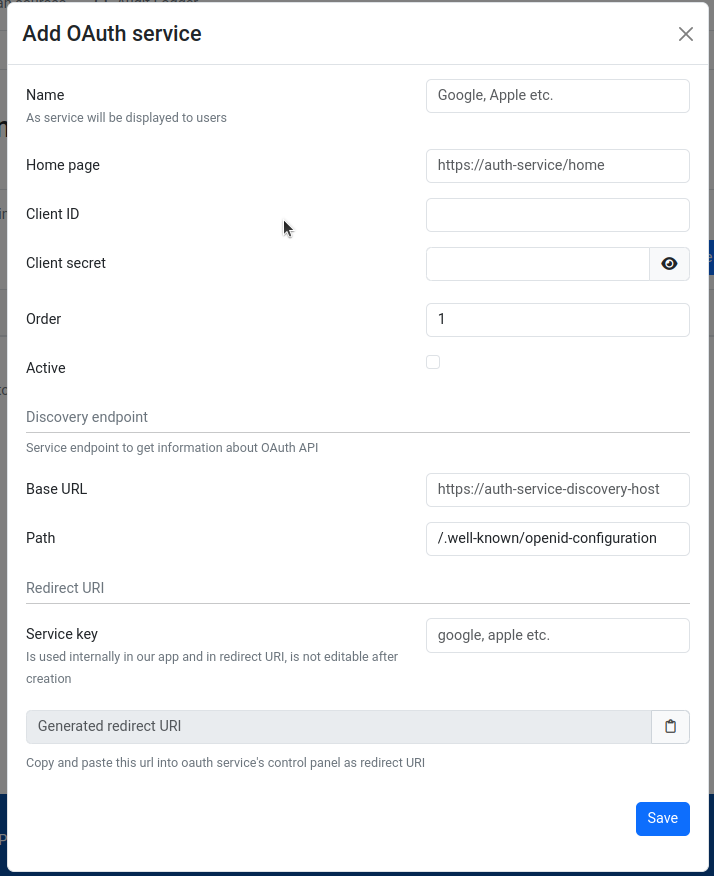Viewport: 714px width, 876px height.
Task: Click the Add OAuth service title
Action: [112, 34]
